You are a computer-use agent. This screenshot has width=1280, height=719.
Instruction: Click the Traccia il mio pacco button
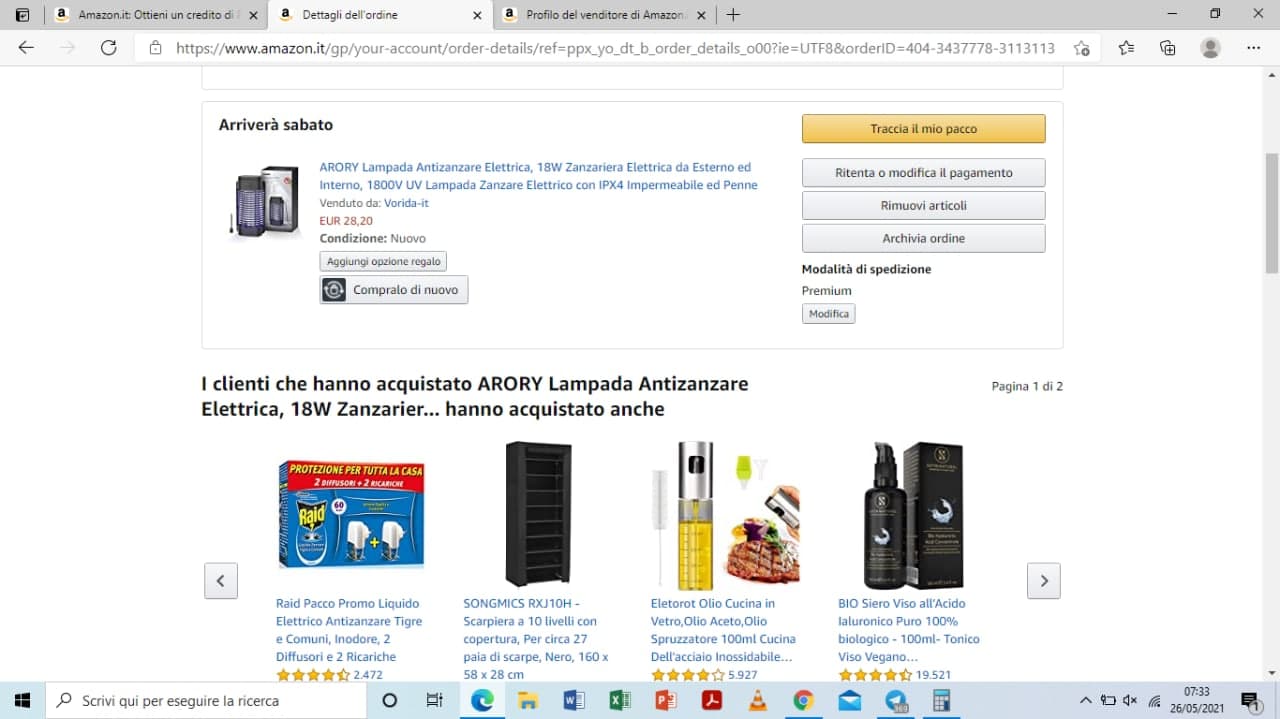tap(923, 128)
